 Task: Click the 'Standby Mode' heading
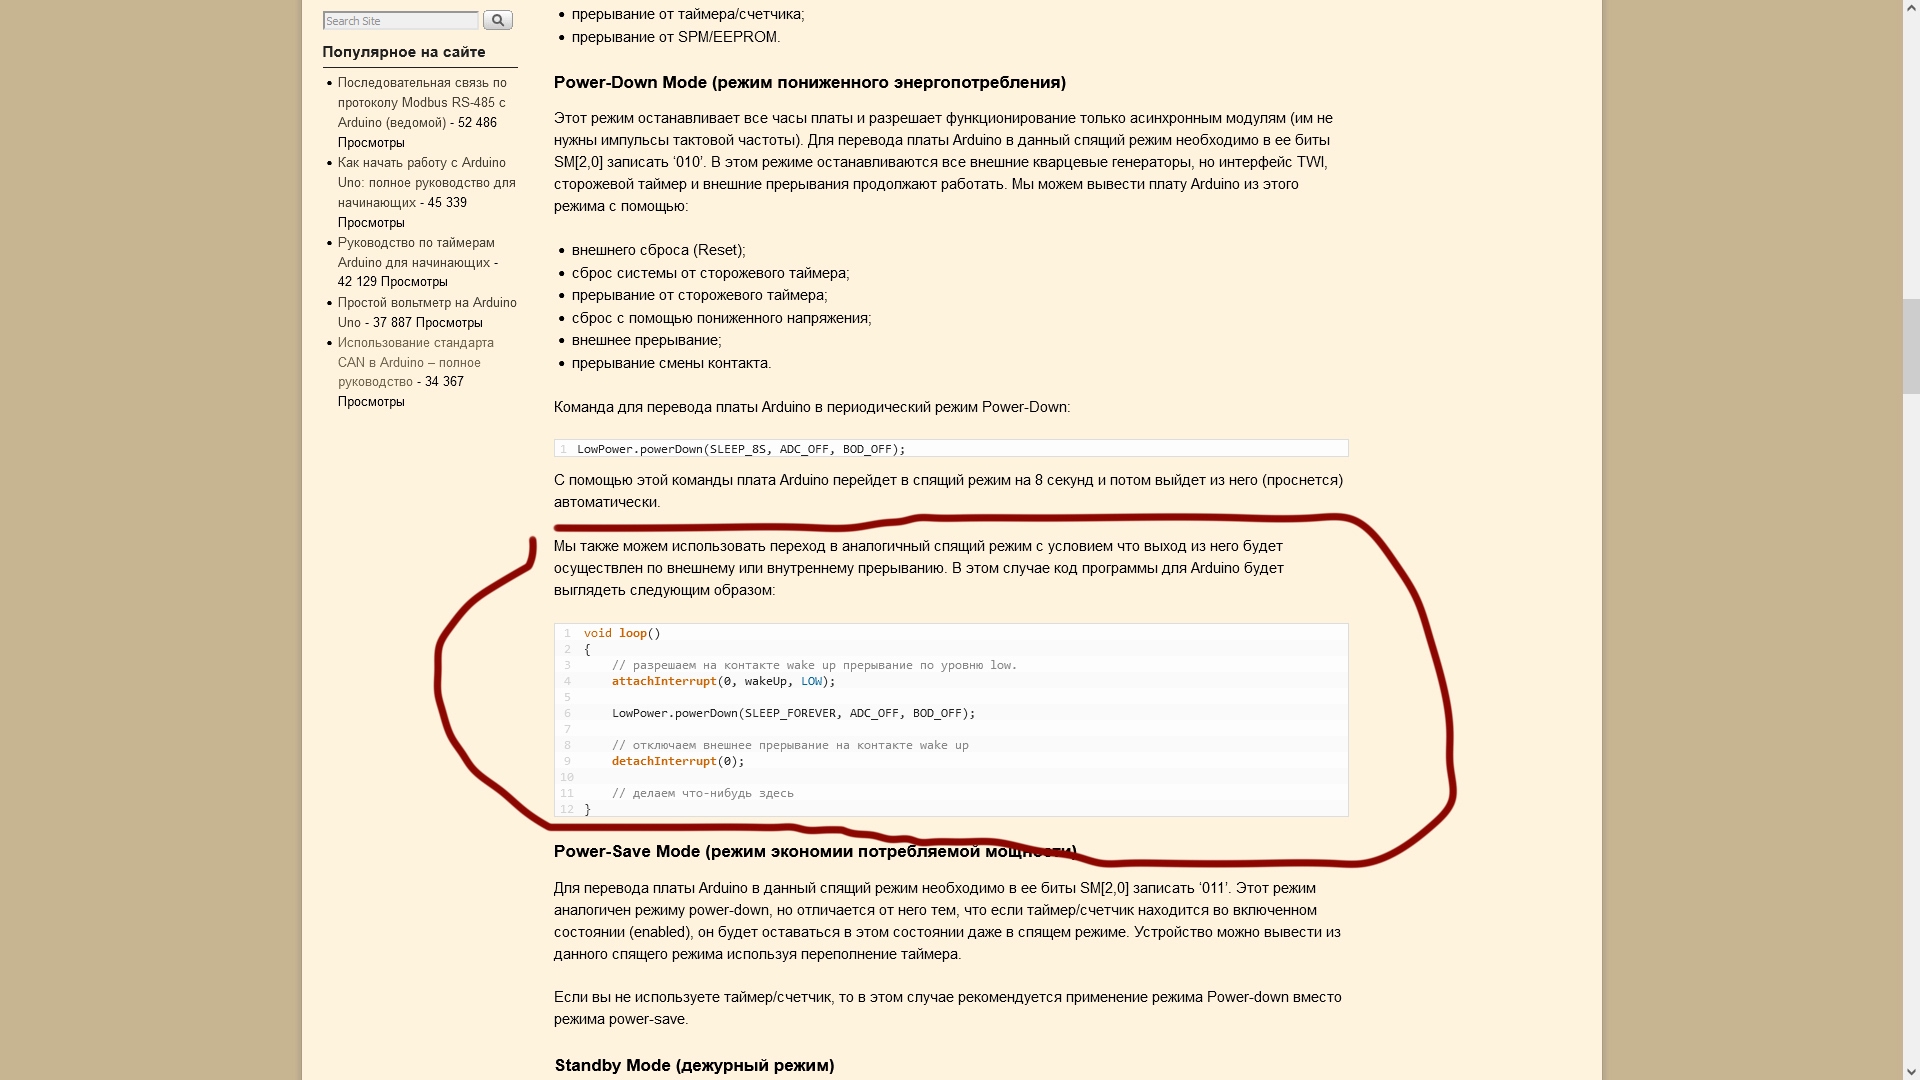pos(694,1065)
